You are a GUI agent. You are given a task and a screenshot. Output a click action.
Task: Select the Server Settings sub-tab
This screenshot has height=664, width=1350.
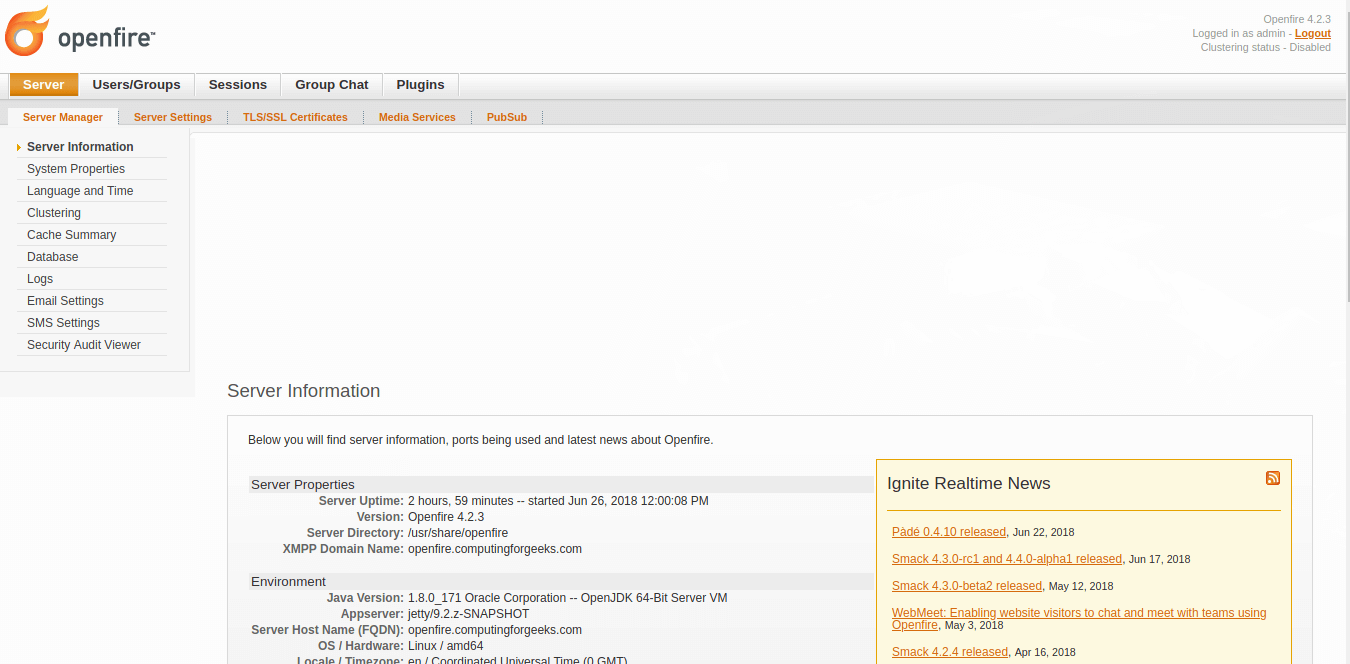pos(172,117)
